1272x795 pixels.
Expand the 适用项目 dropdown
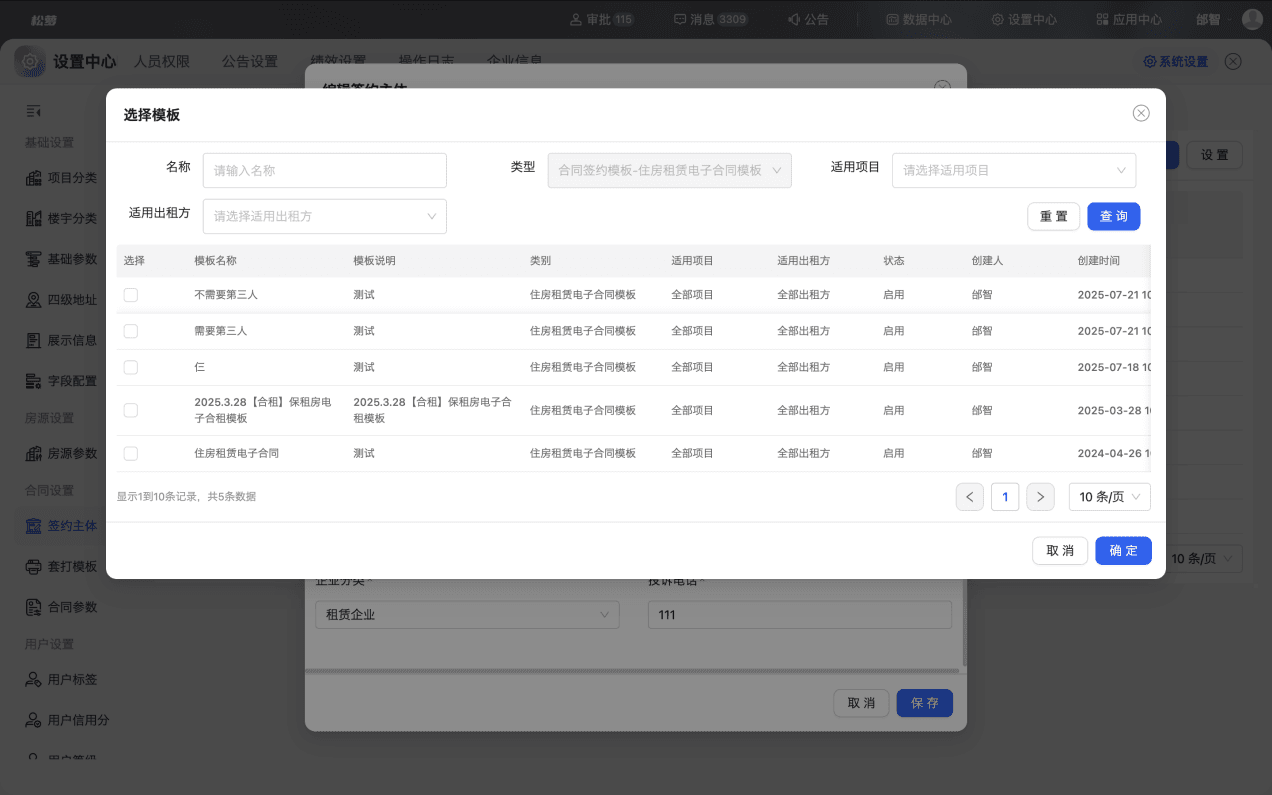click(1014, 170)
